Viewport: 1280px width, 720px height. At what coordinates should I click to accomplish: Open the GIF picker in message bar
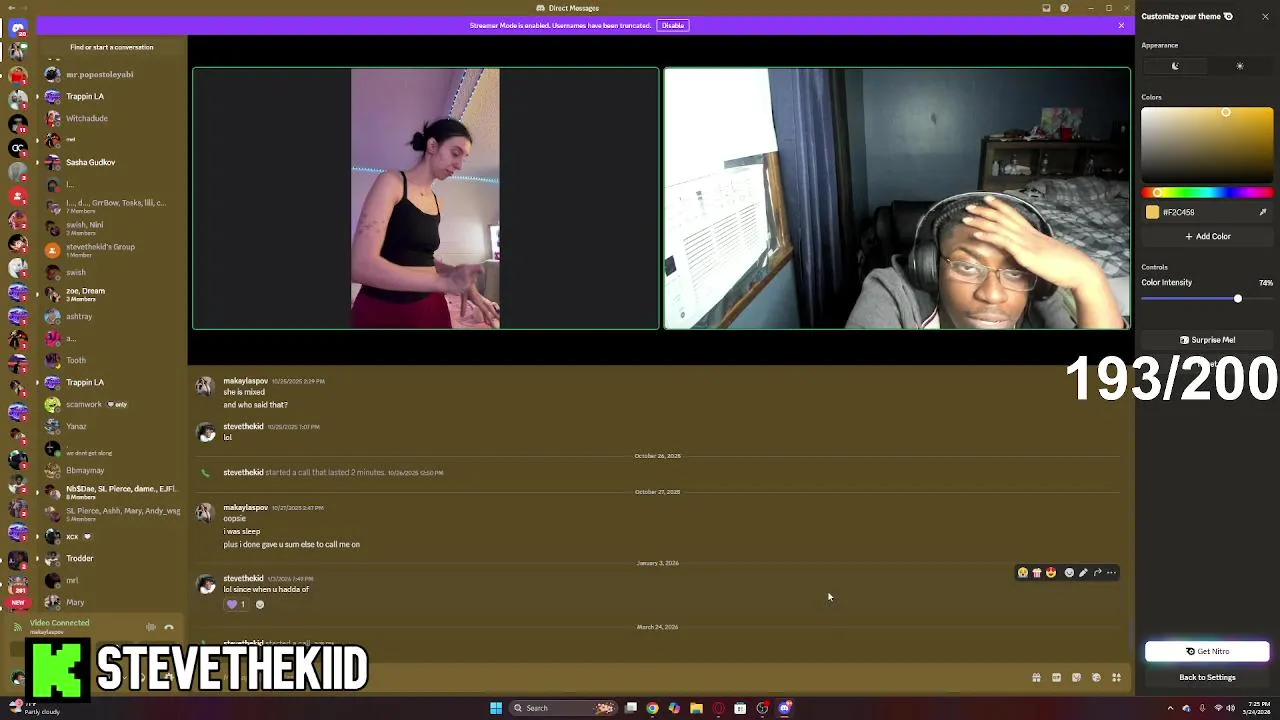tap(1056, 677)
